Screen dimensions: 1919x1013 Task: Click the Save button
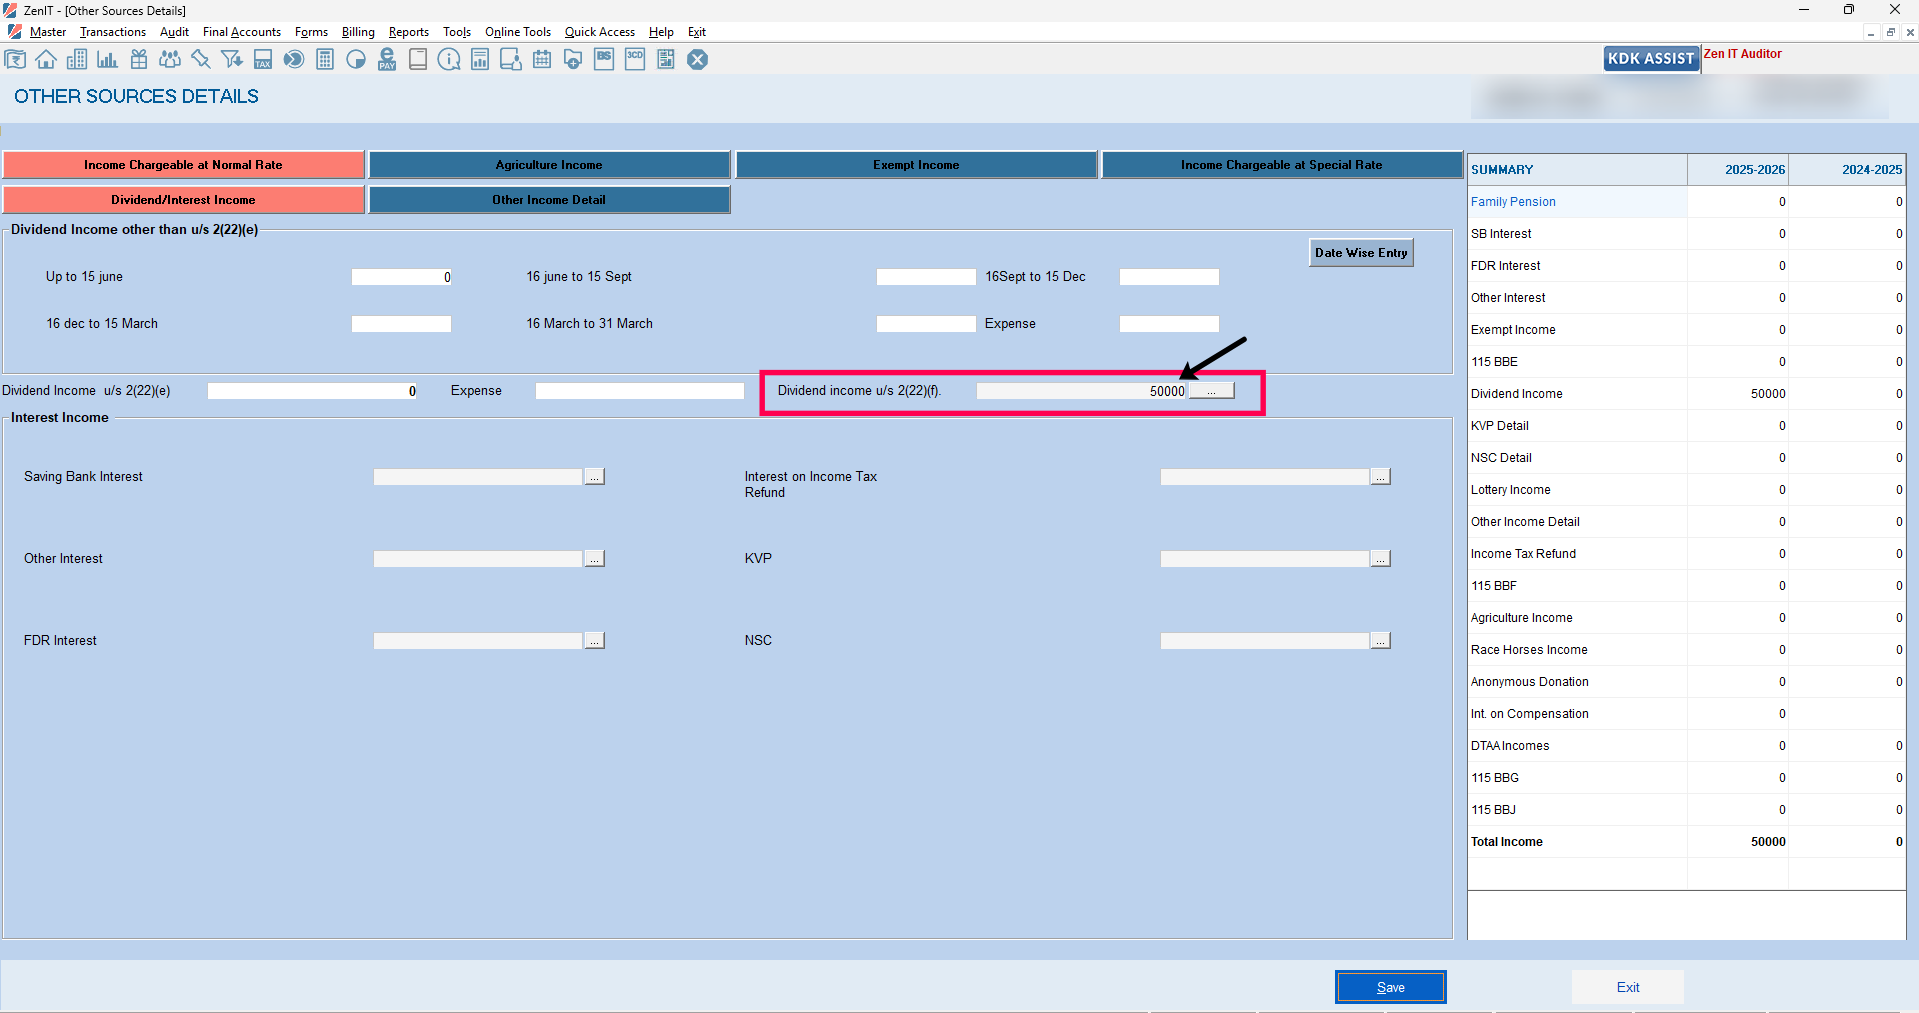coord(1390,987)
